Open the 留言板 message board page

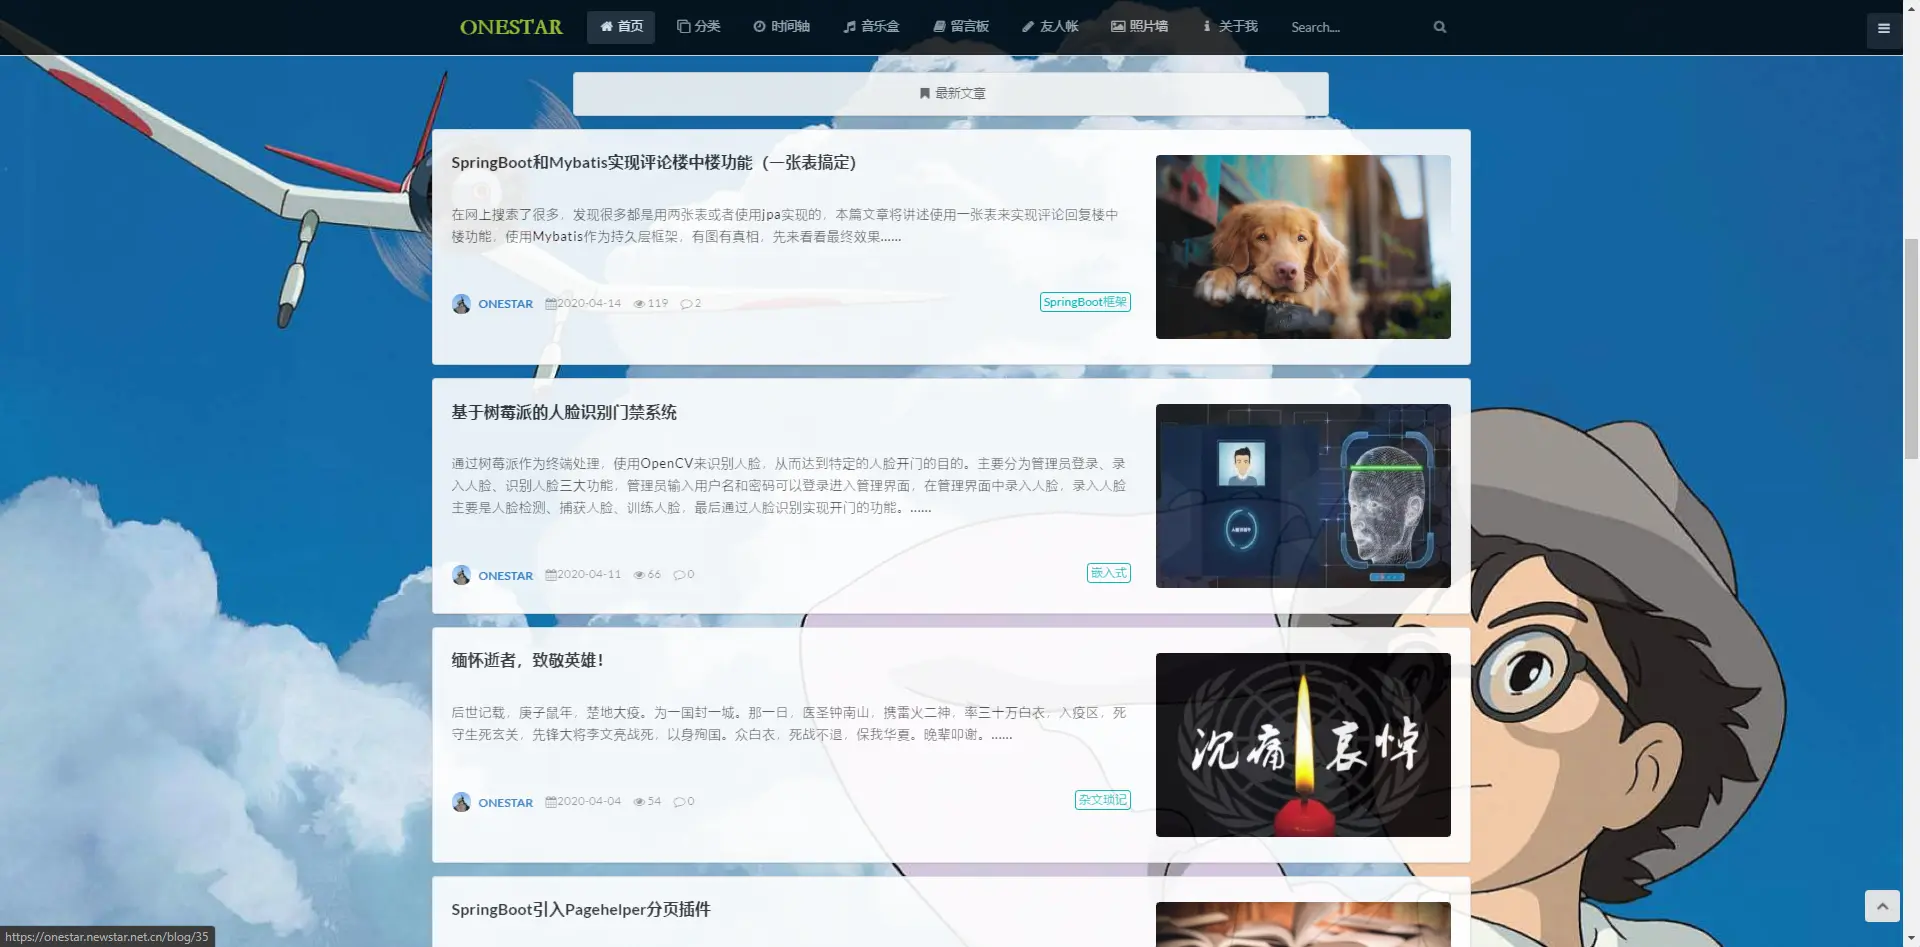coord(961,27)
